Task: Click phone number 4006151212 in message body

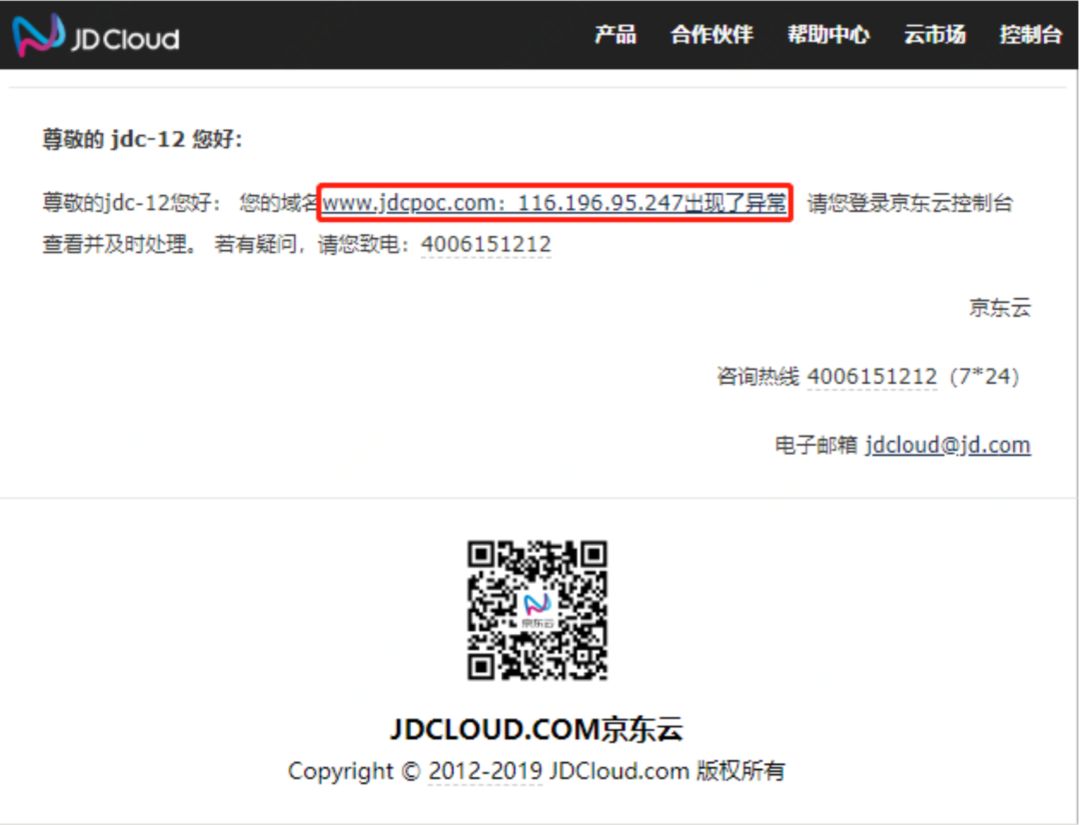Action: pyautogui.click(x=486, y=244)
